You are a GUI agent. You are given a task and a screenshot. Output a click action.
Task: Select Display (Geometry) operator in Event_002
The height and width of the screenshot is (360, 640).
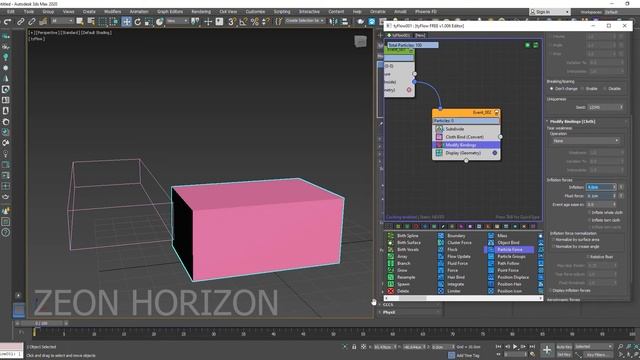click(466, 153)
